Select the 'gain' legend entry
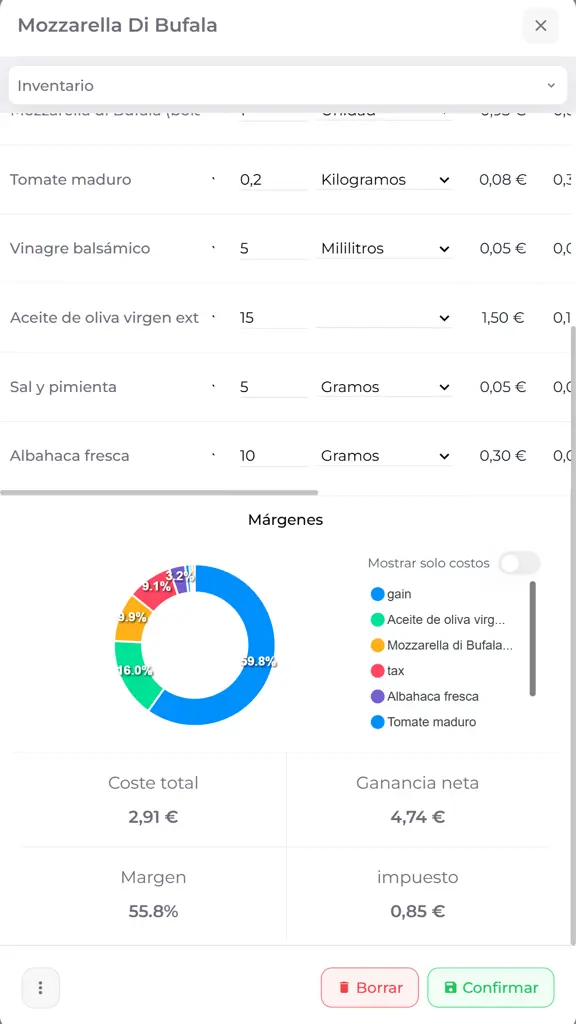The image size is (576, 1024). pyautogui.click(x=398, y=594)
